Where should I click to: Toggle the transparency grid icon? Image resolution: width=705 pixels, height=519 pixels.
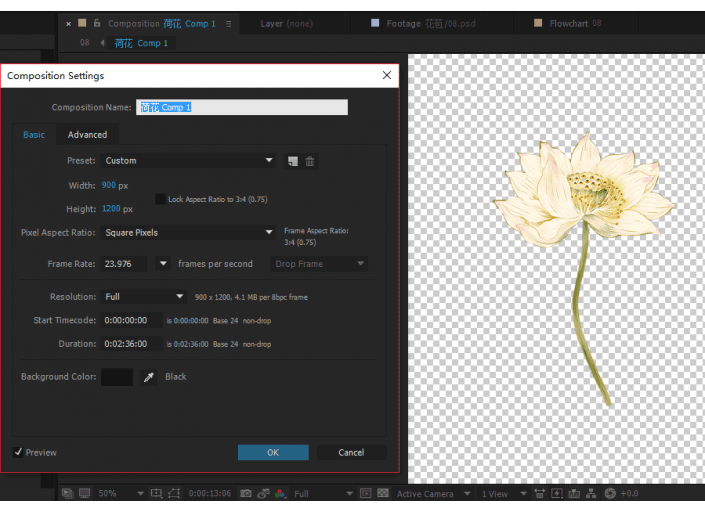[383, 493]
